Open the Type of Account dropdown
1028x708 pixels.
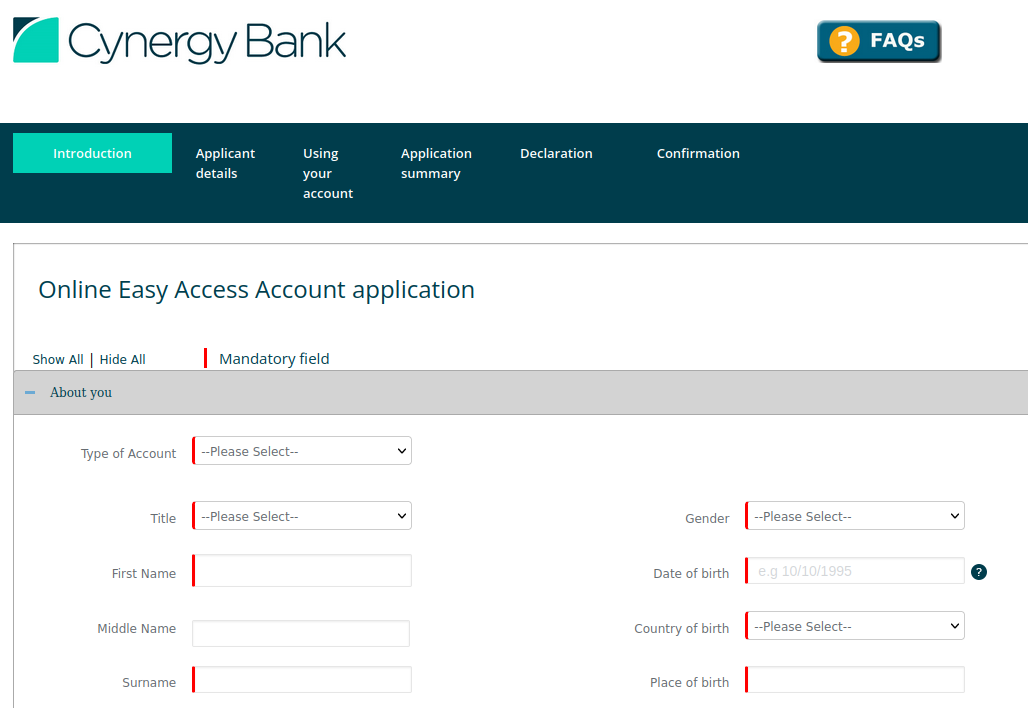(x=302, y=451)
